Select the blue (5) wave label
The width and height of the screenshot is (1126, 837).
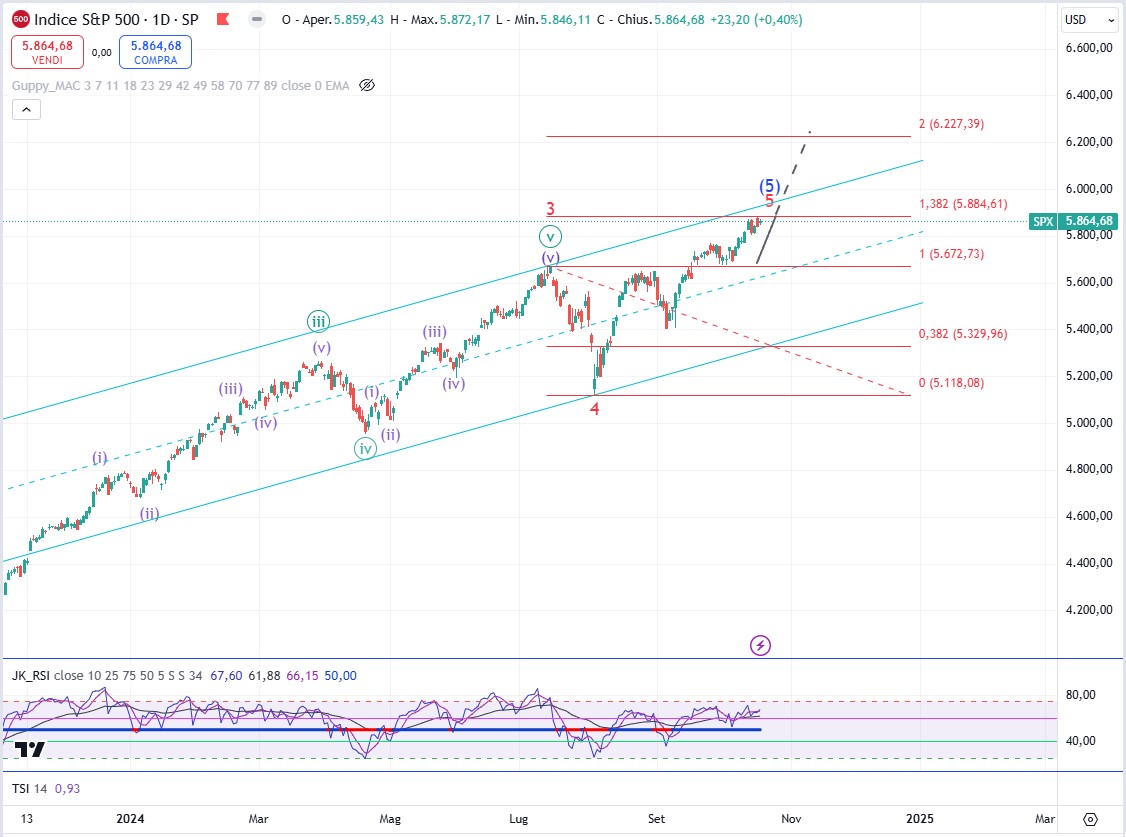pyautogui.click(x=770, y=187)
